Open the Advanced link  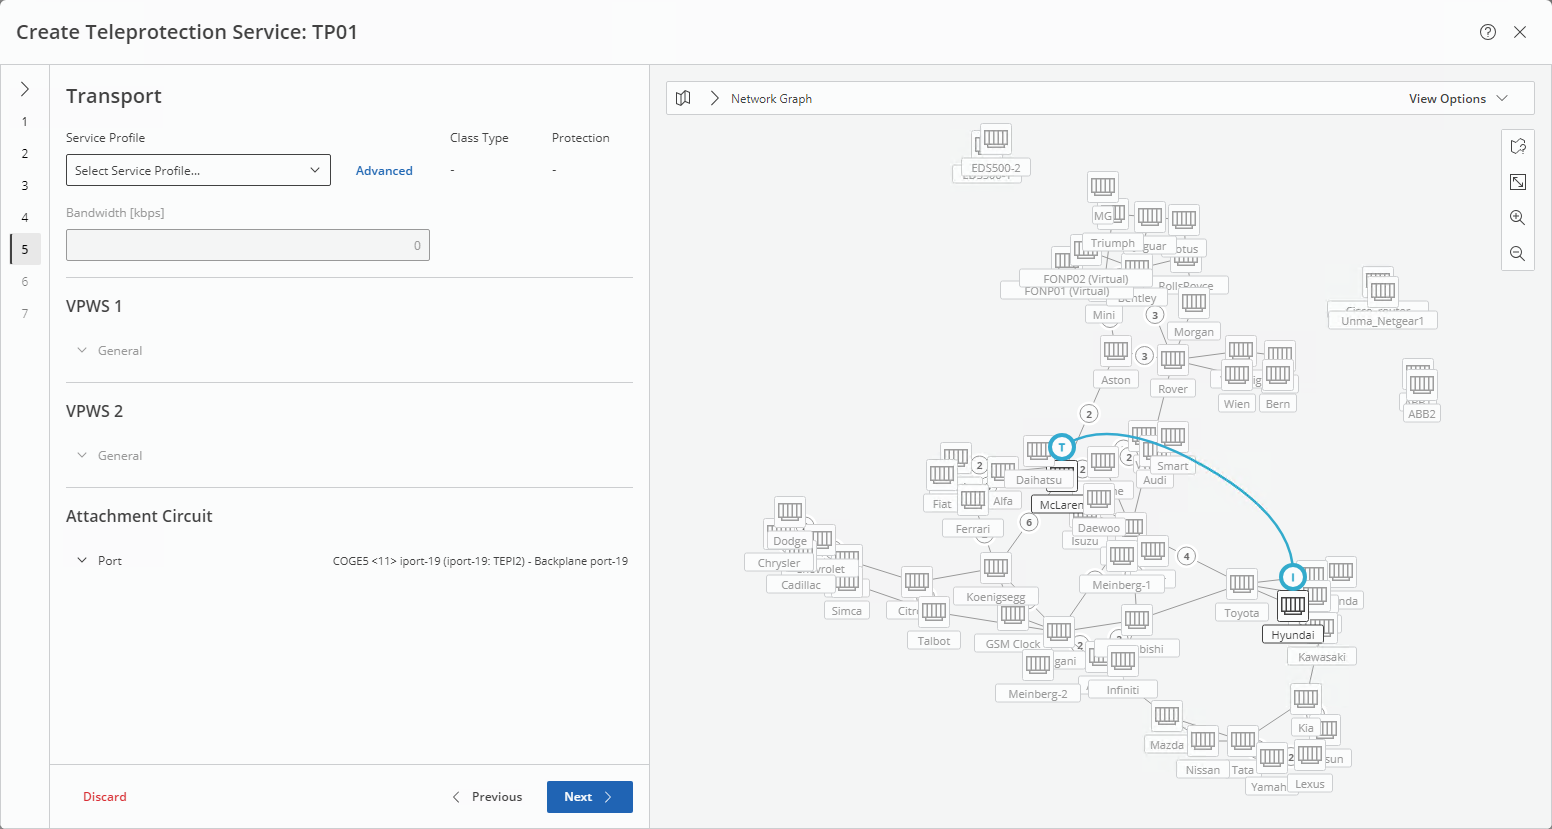pos(384,171)
